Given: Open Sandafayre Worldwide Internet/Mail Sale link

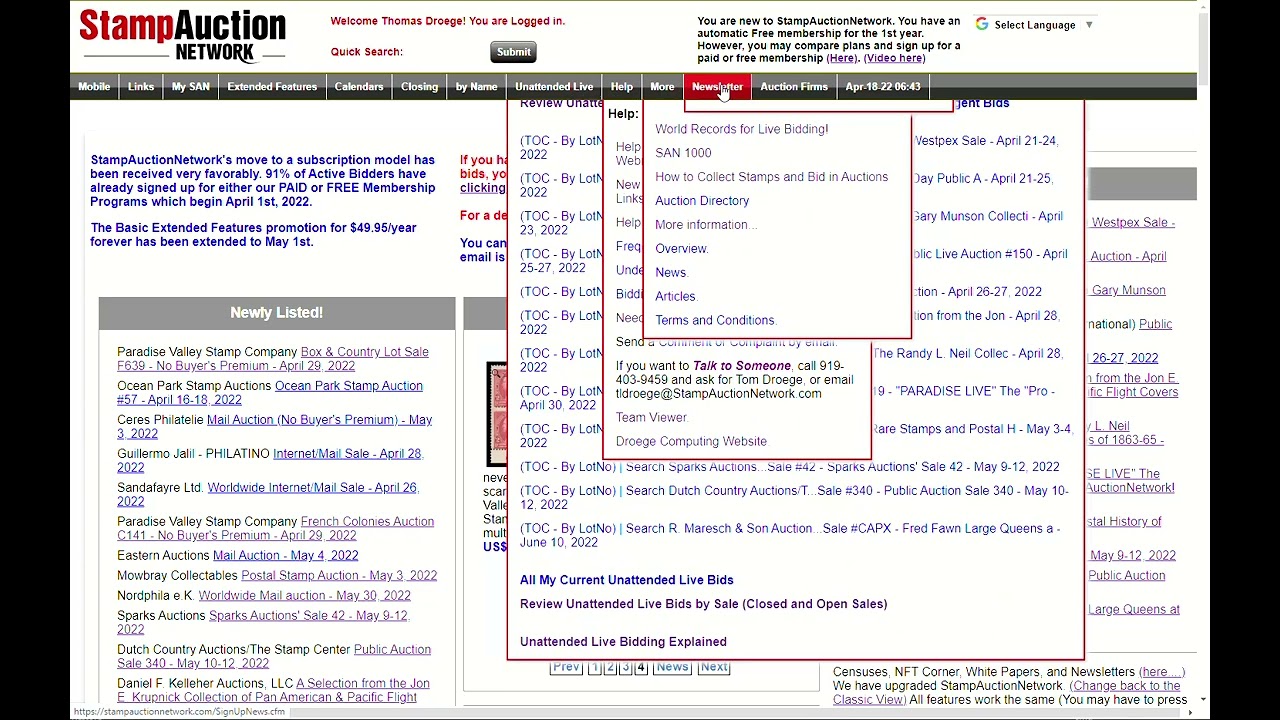Looking at the screenshot, I should [268, 495].
